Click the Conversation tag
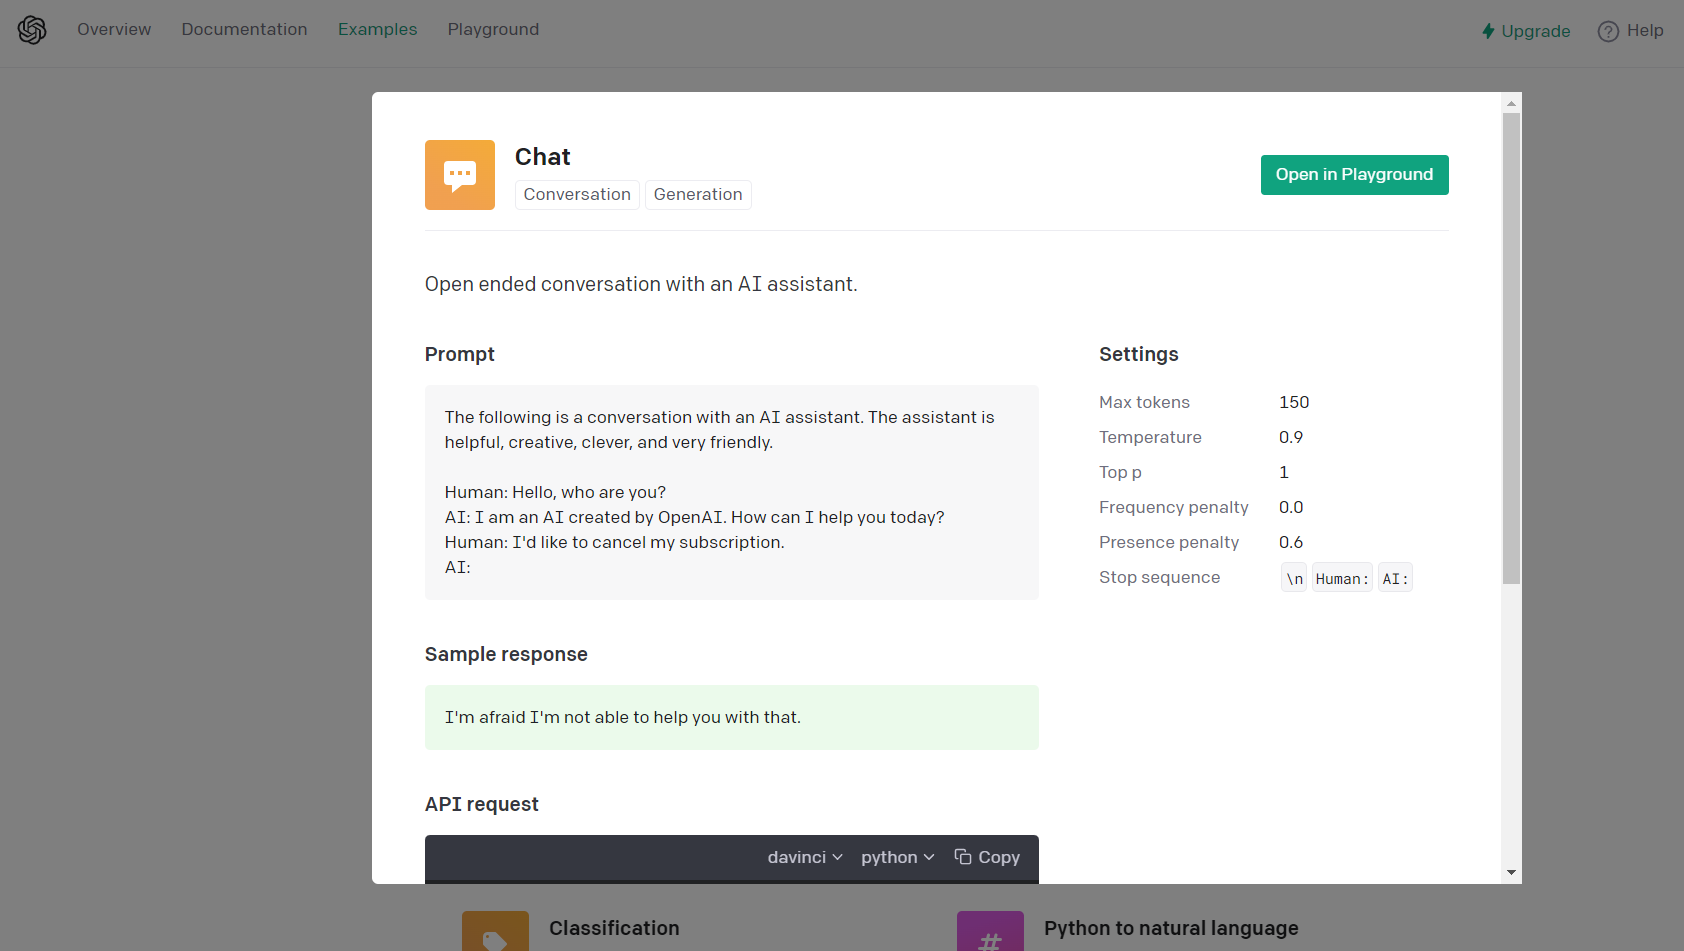This screenshot has width=1684, height=951. (x=577, y=194)
